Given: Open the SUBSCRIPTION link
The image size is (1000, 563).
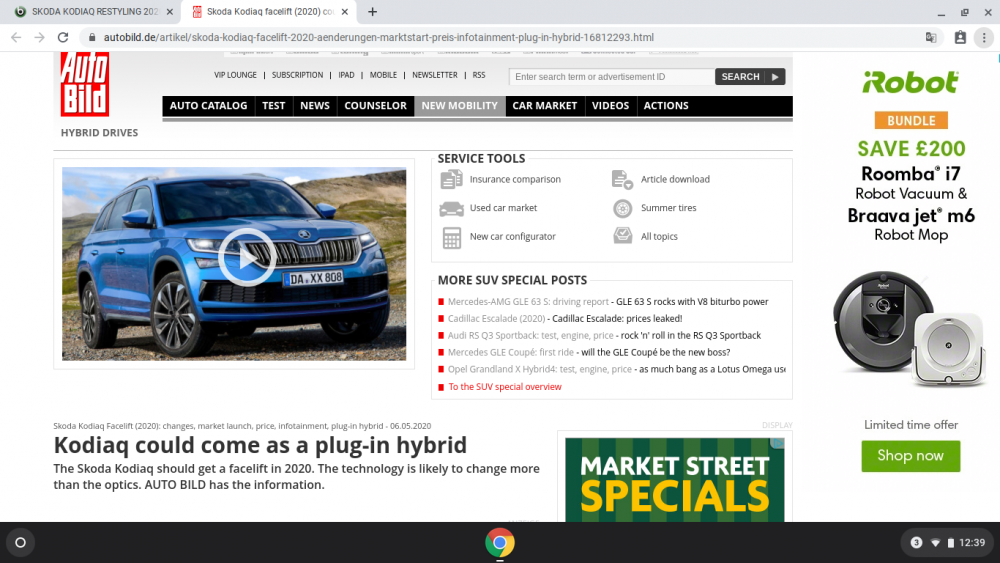Looking at the screenshot, I should tap(297, 75).
